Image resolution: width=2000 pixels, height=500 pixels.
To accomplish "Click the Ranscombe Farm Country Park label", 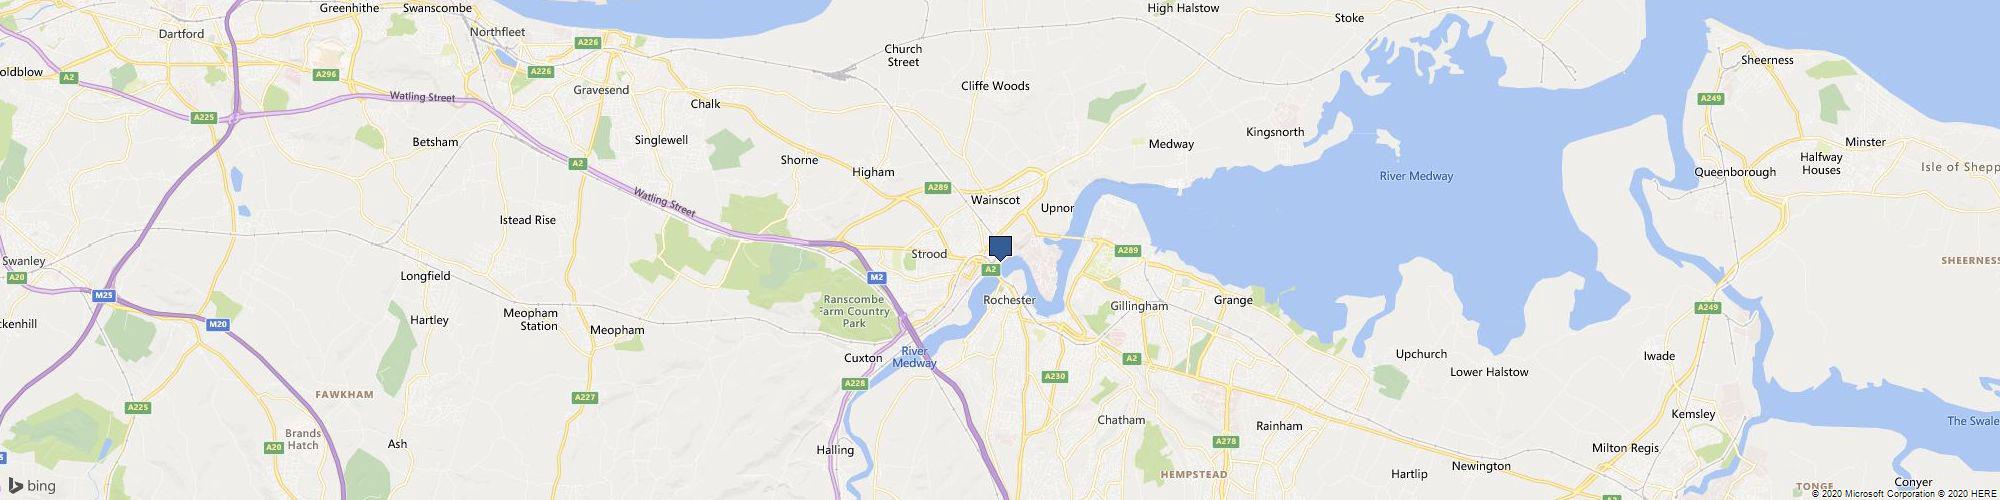I will (855, 311).
